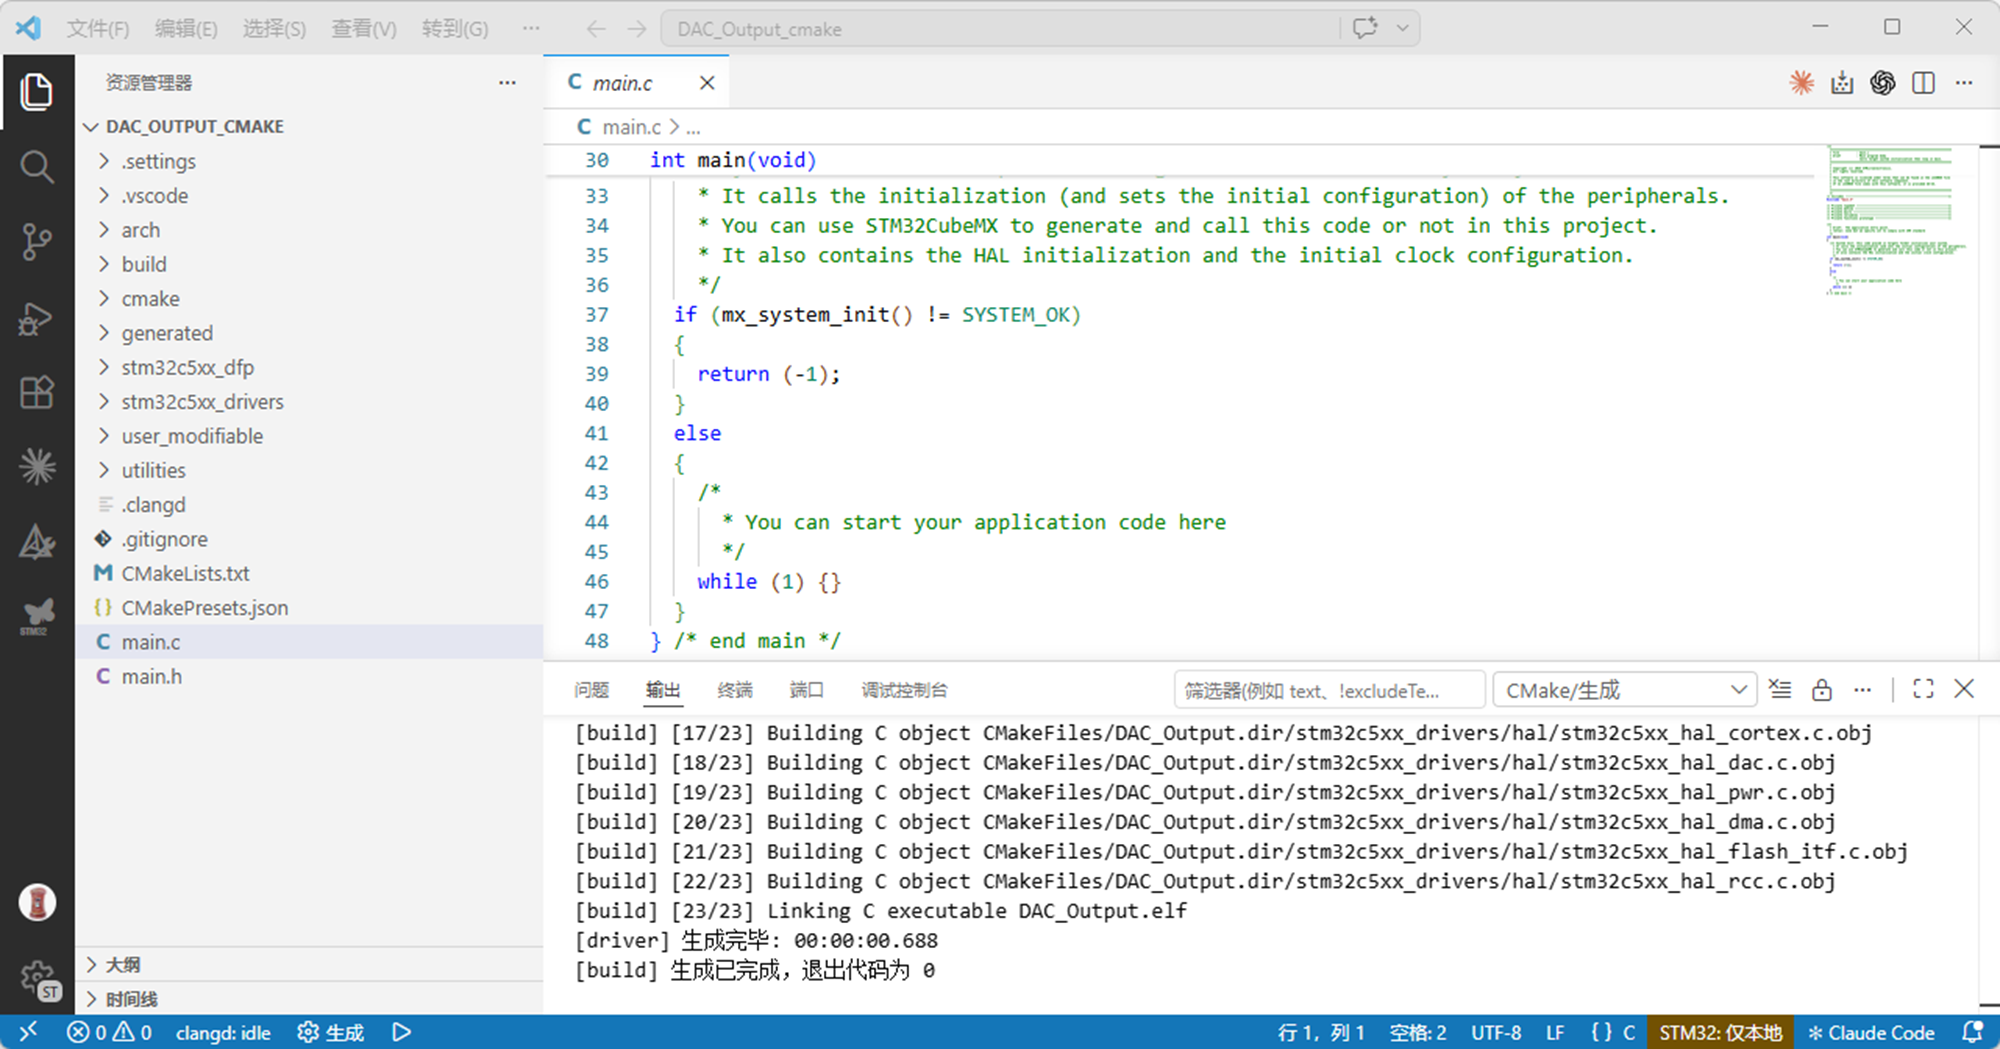The image size is (2000, 1049).
Task: Open the CMake/生成 output channel dropdown
Action: (x=1625, y=690)
